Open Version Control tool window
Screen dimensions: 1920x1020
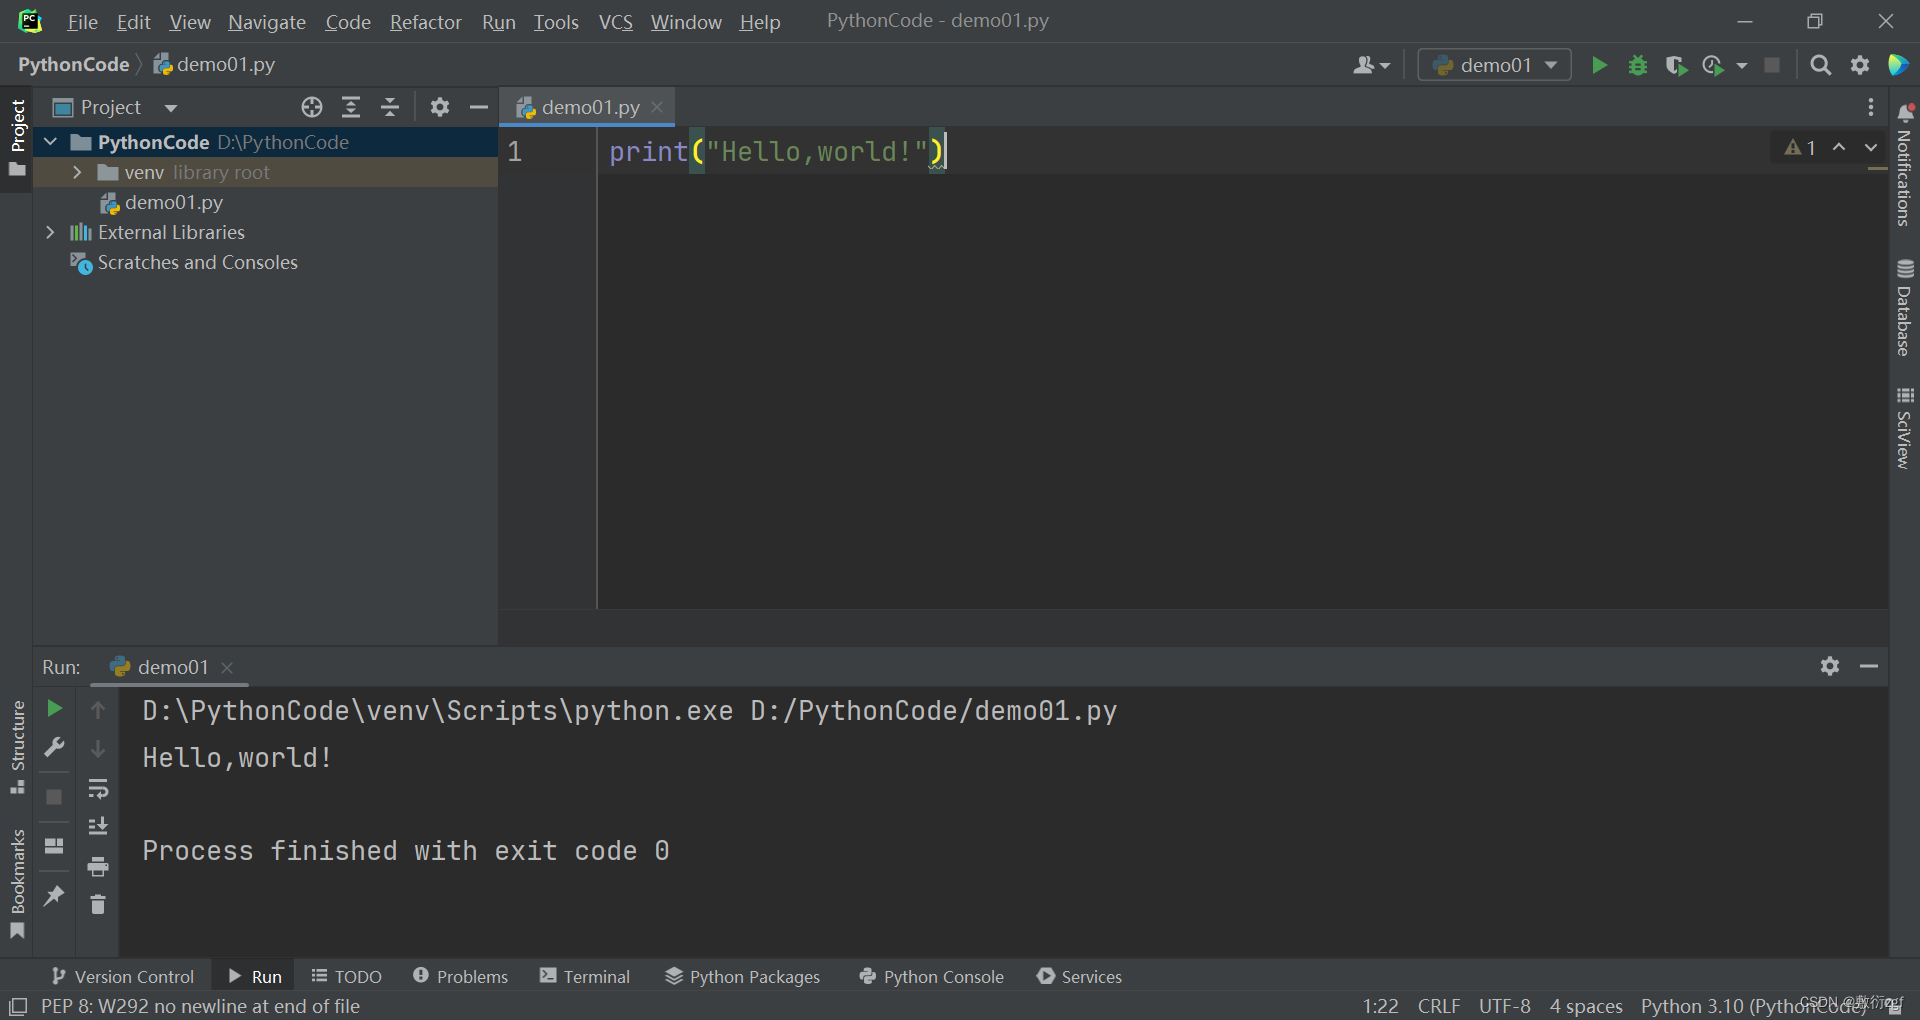(123, 976)
